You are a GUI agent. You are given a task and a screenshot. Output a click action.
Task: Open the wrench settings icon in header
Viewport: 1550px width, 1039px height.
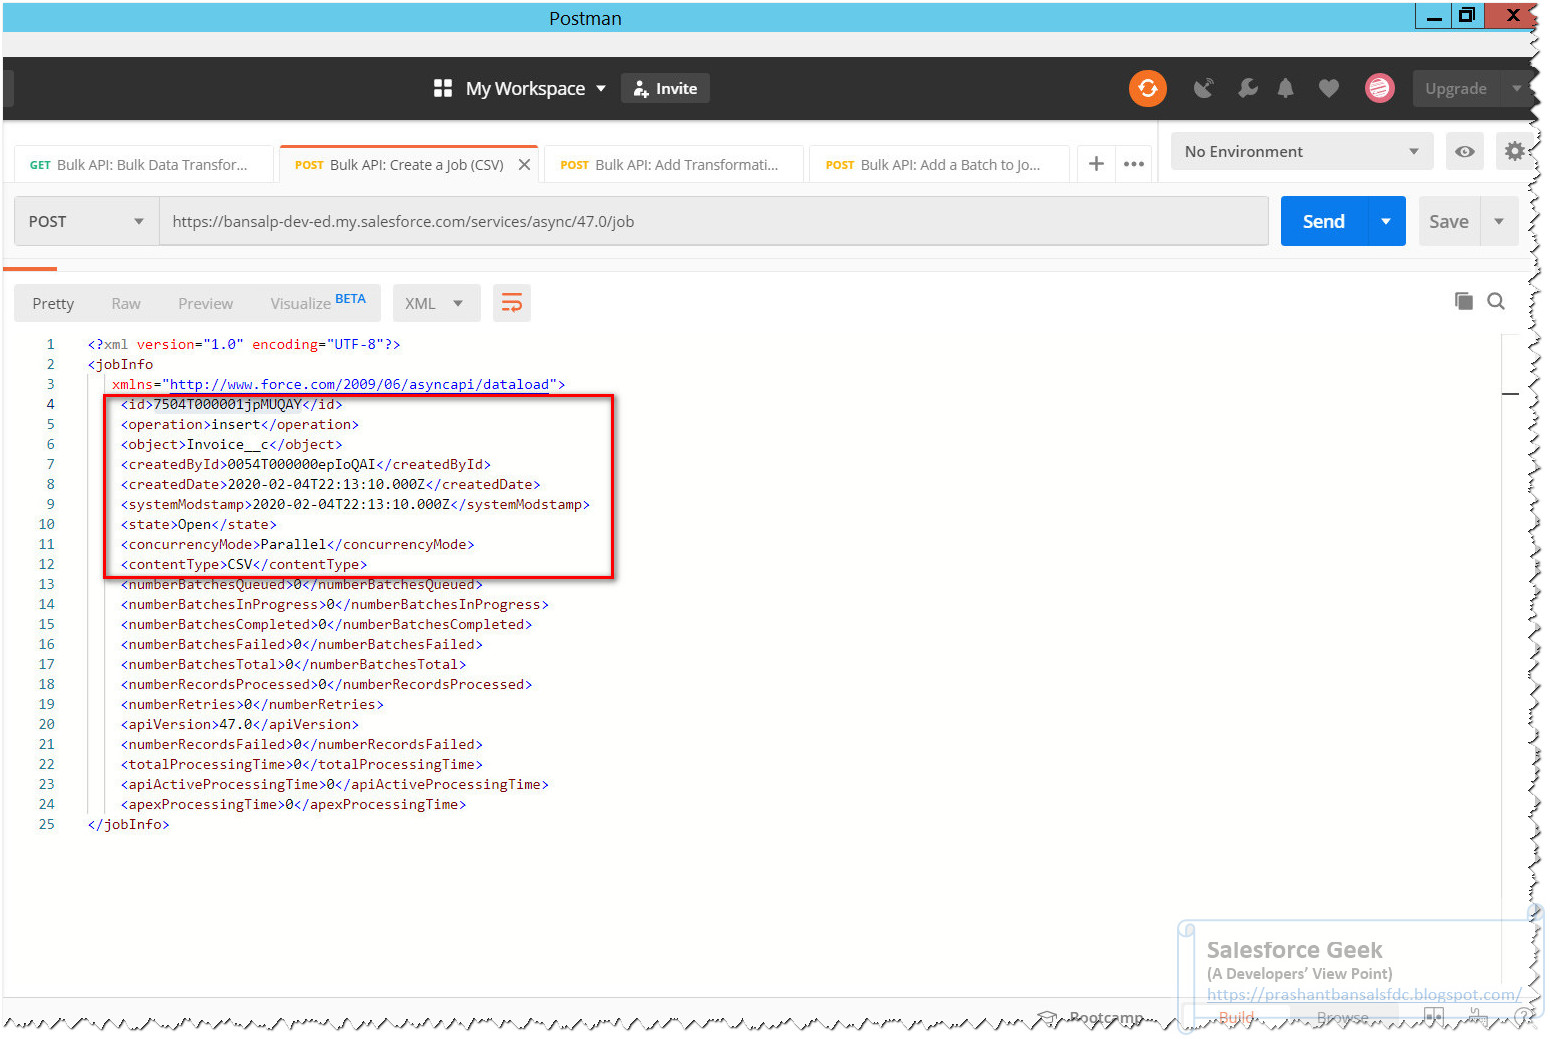click(1247, 88)
